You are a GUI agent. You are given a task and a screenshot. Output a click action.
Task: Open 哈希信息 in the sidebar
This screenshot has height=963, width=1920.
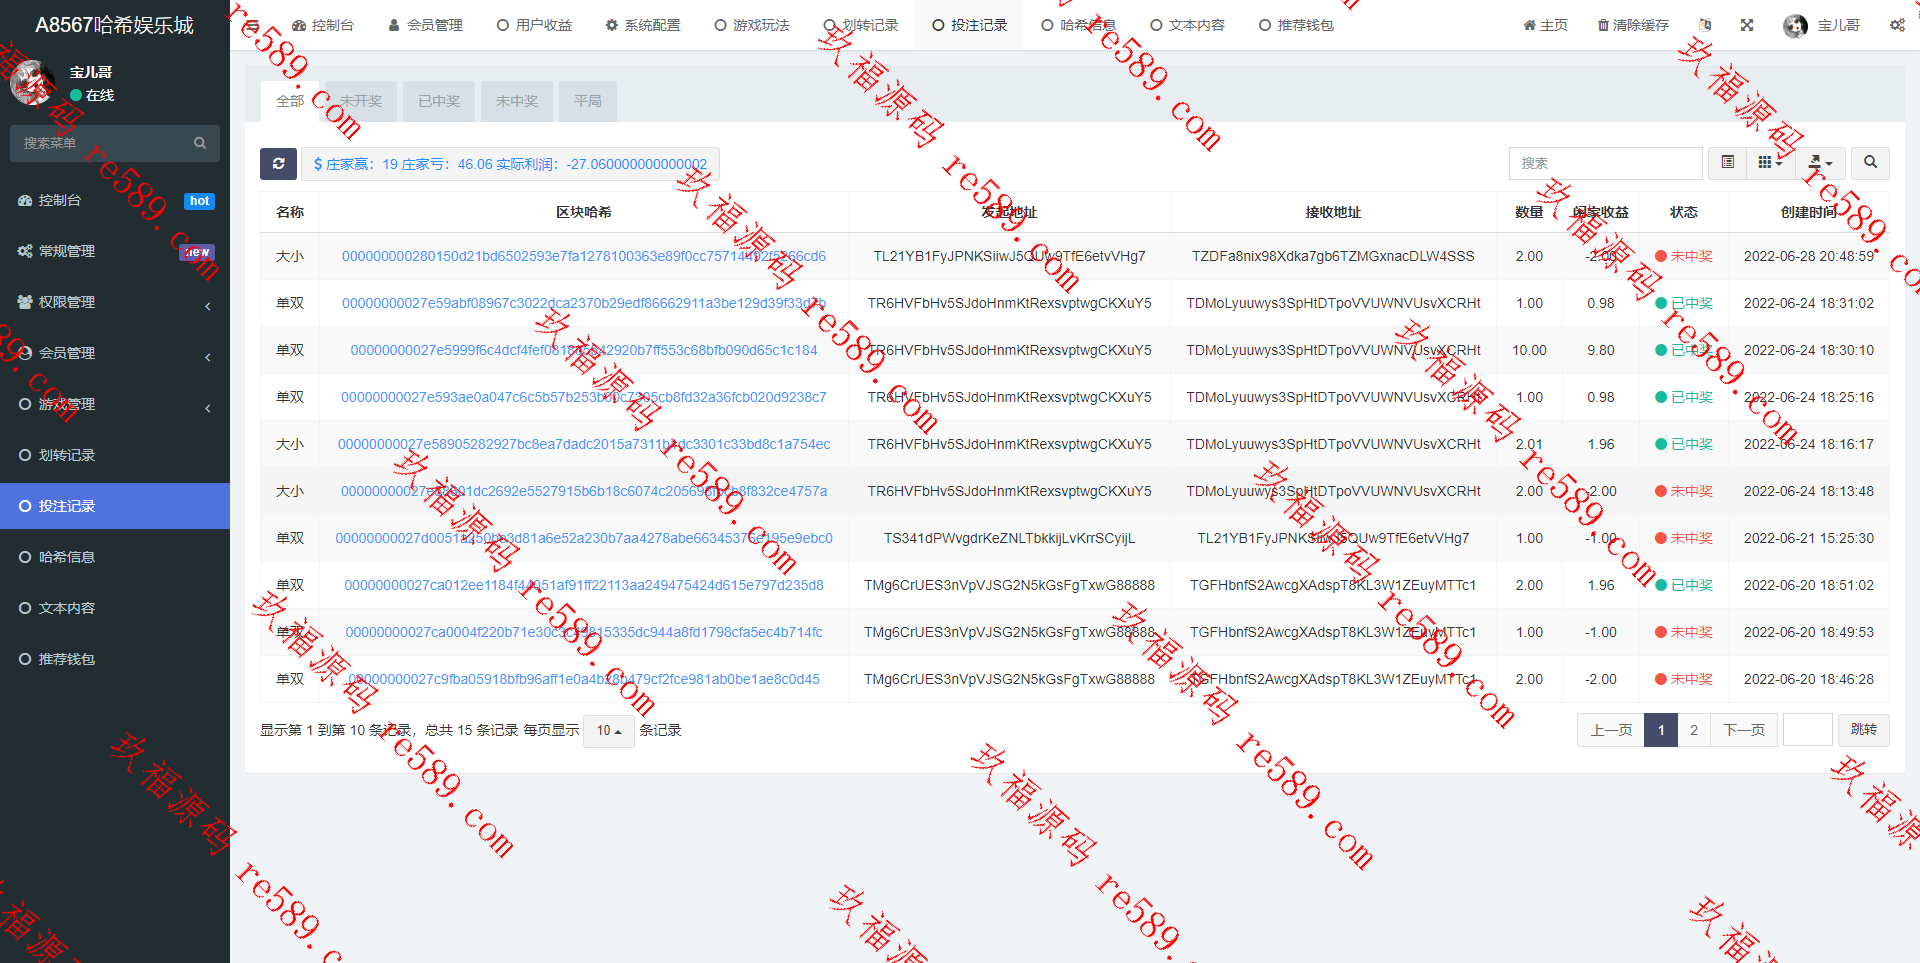tap(115, 557)
